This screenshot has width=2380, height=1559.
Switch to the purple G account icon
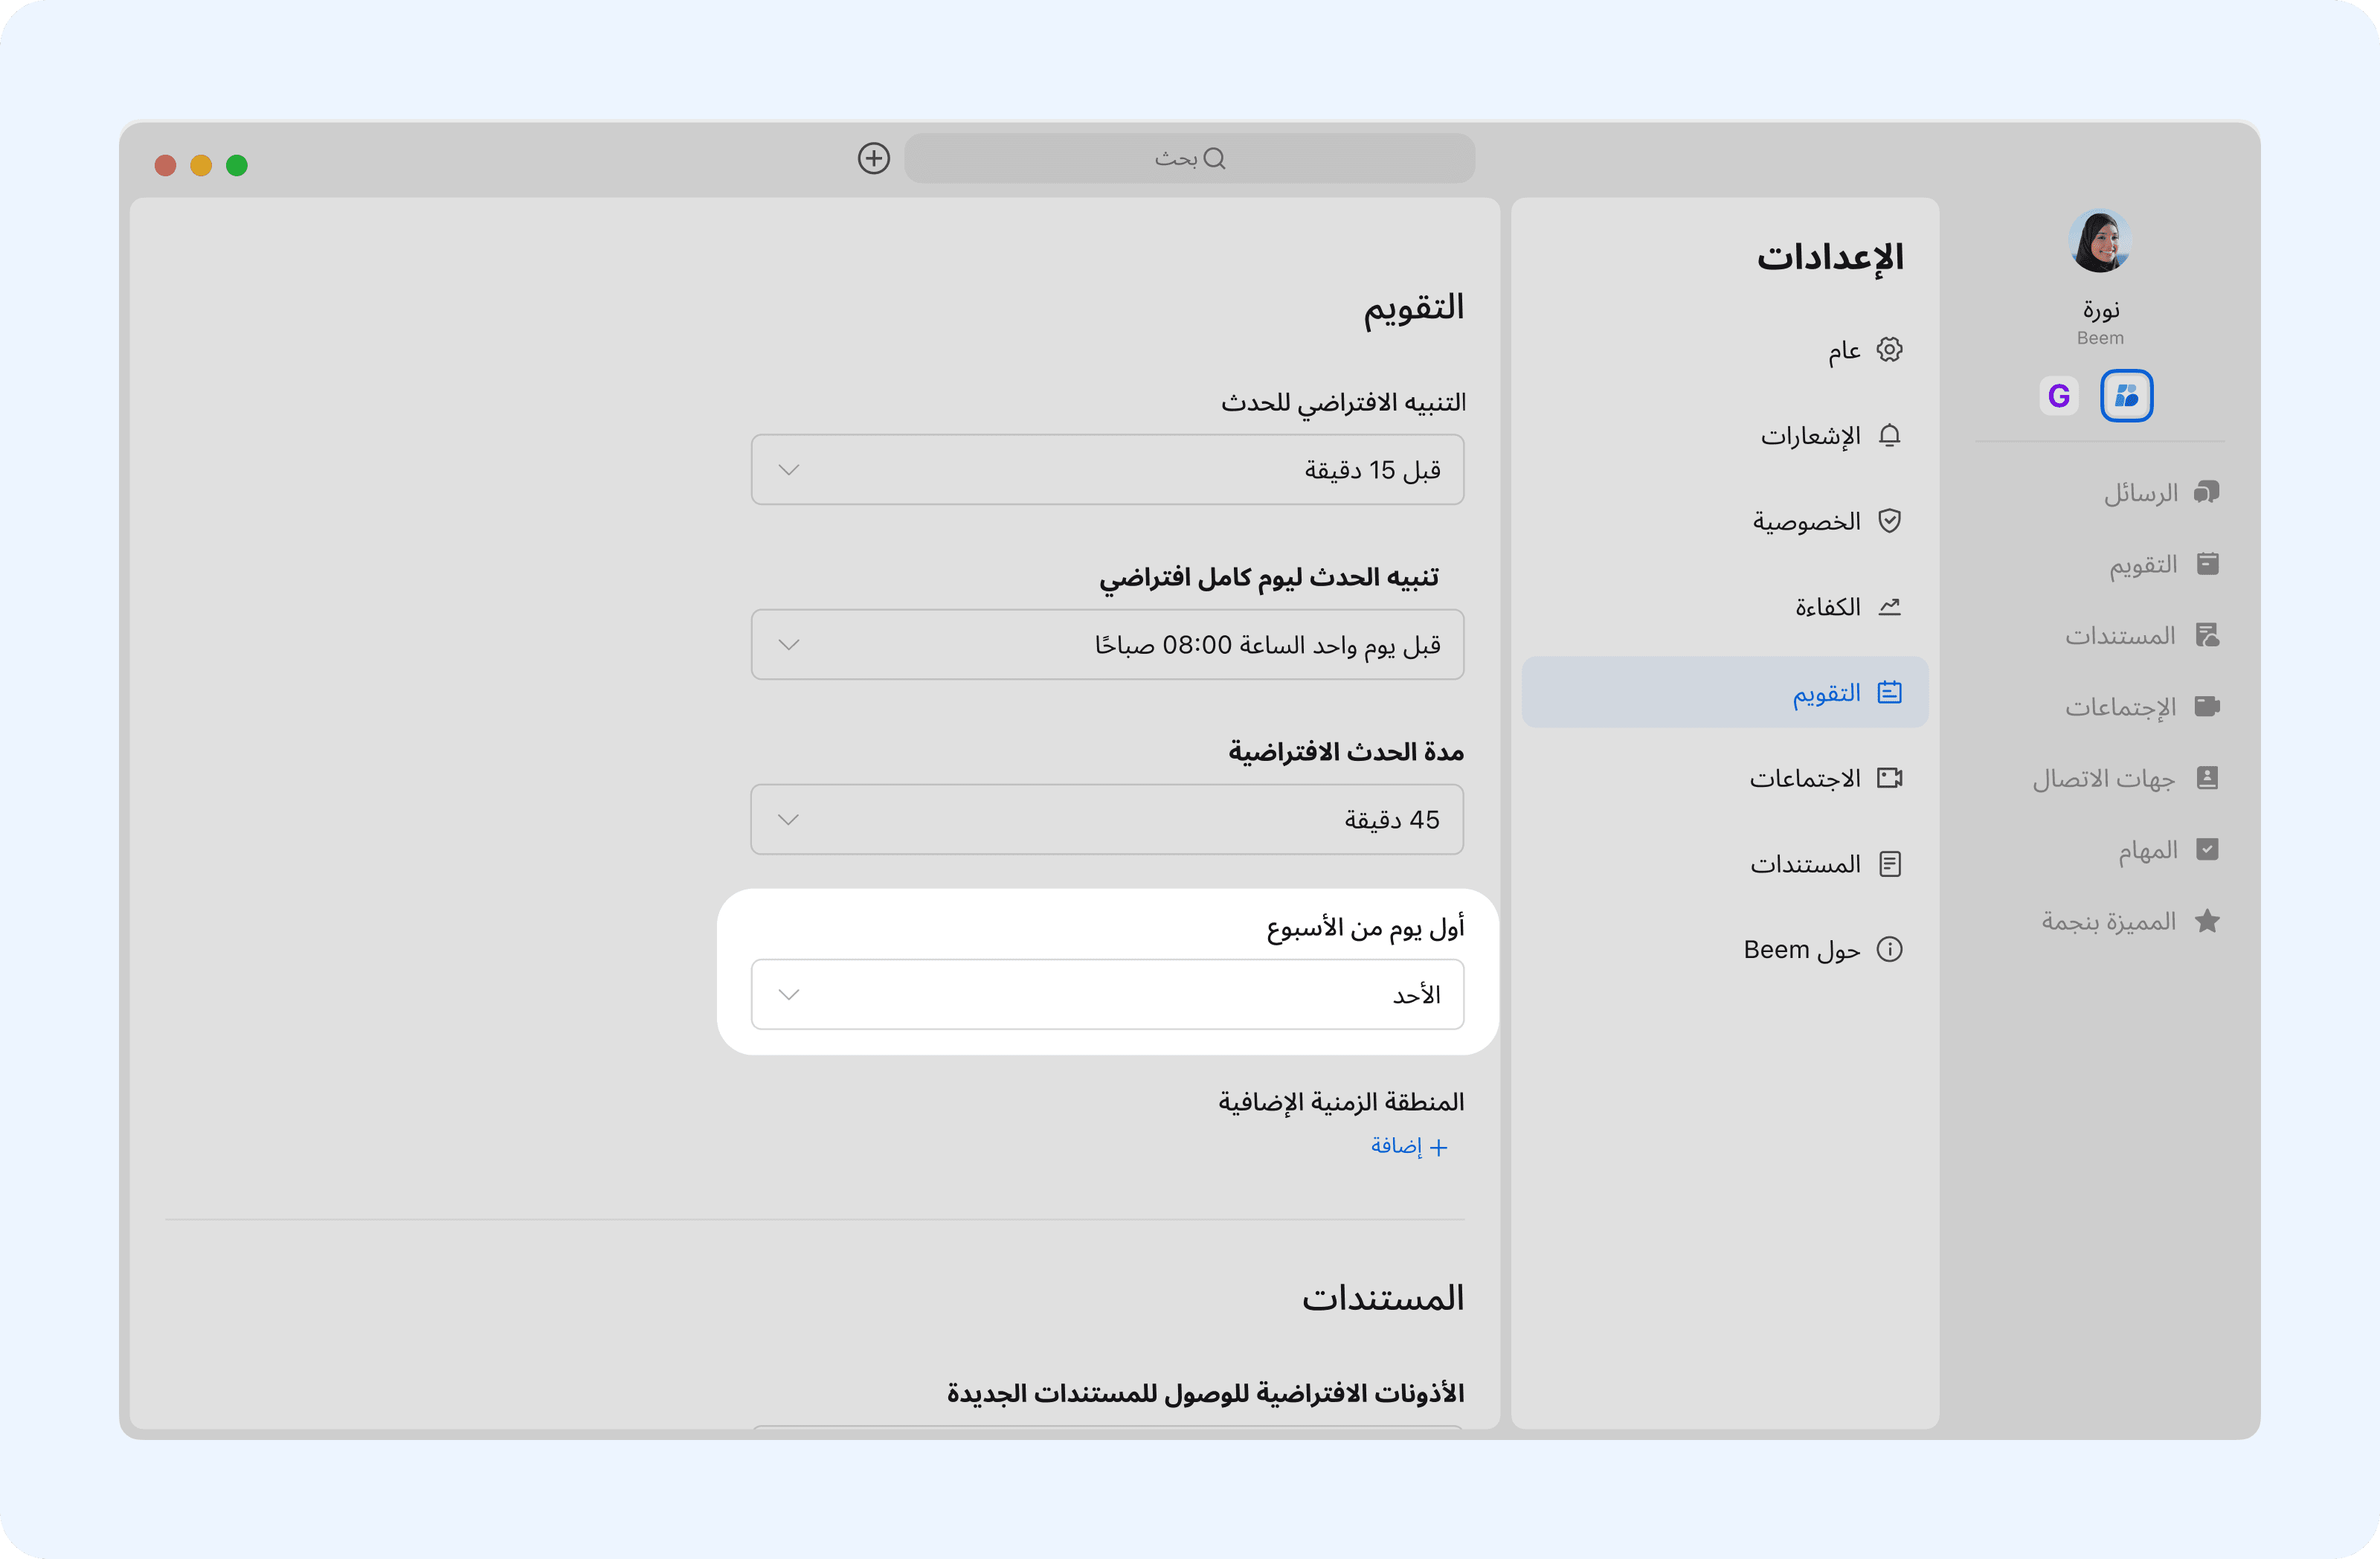point(2058,396)
